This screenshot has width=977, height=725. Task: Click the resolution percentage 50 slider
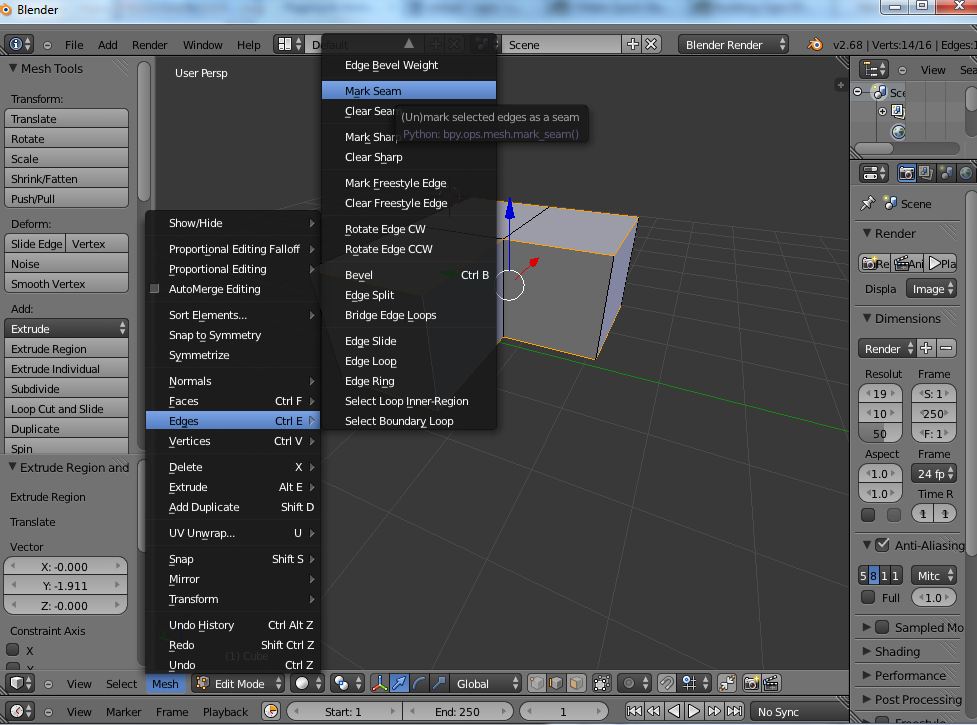coord(880,434)
